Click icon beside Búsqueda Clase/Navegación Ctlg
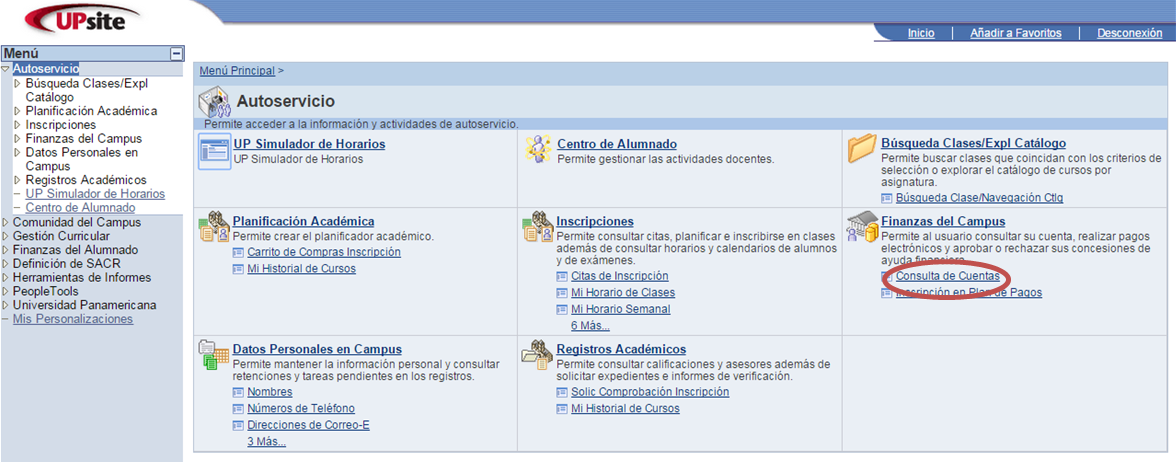Image resolution: width=1176 pixels, height=462 pixels. [887, 198]
